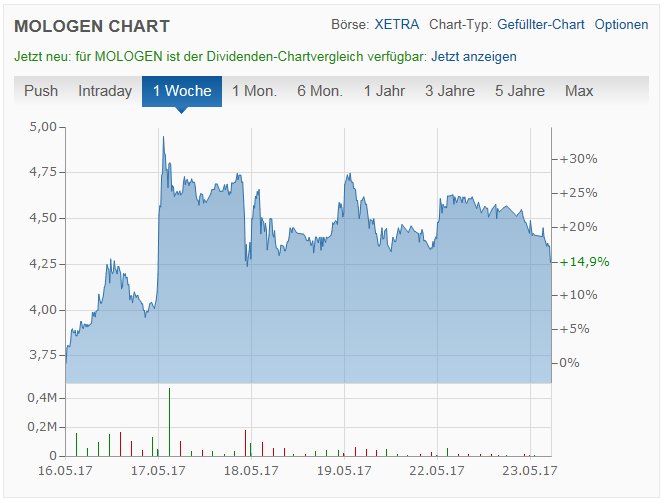The width and height of the screenshot is (669, 500).
Task: Show the 5 Jahre chart range
Action: pos(519,91)
